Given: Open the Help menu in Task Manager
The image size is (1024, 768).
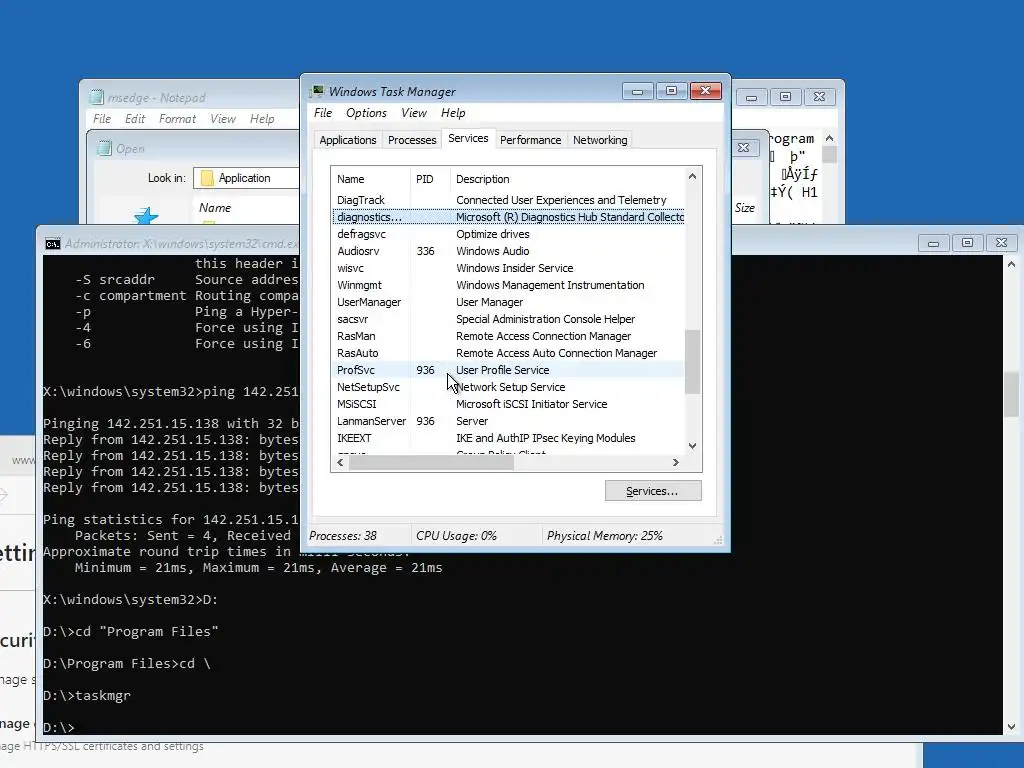Looking at the screenshot, I should [453, 113].
